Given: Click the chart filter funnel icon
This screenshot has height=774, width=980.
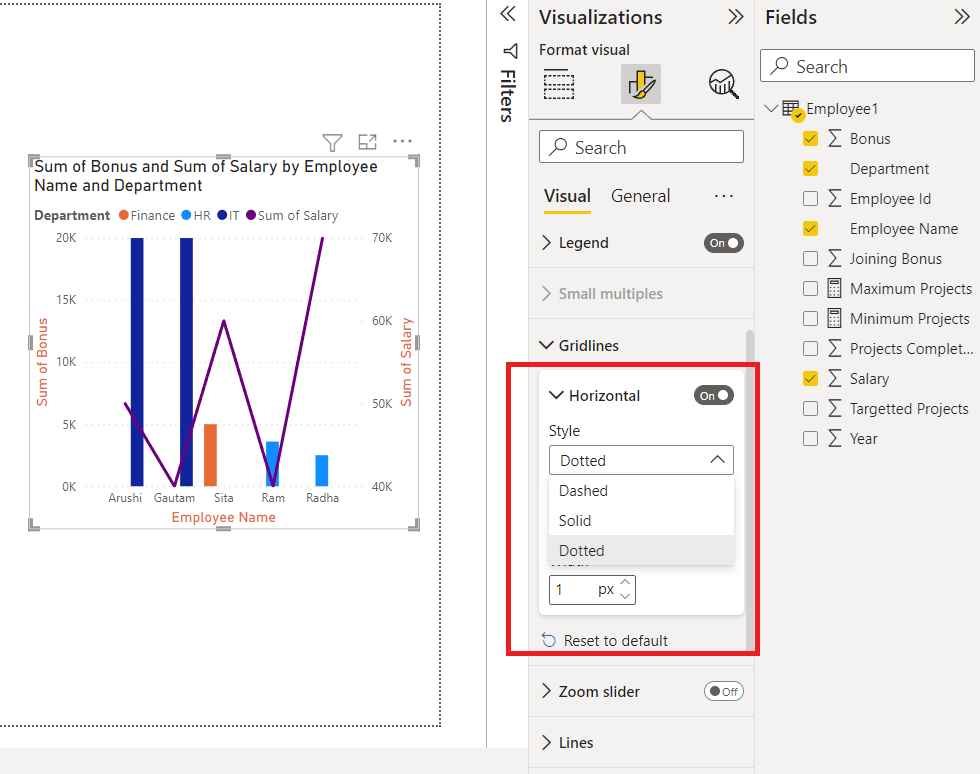Looking at the screenshot, I should (332, 143).
